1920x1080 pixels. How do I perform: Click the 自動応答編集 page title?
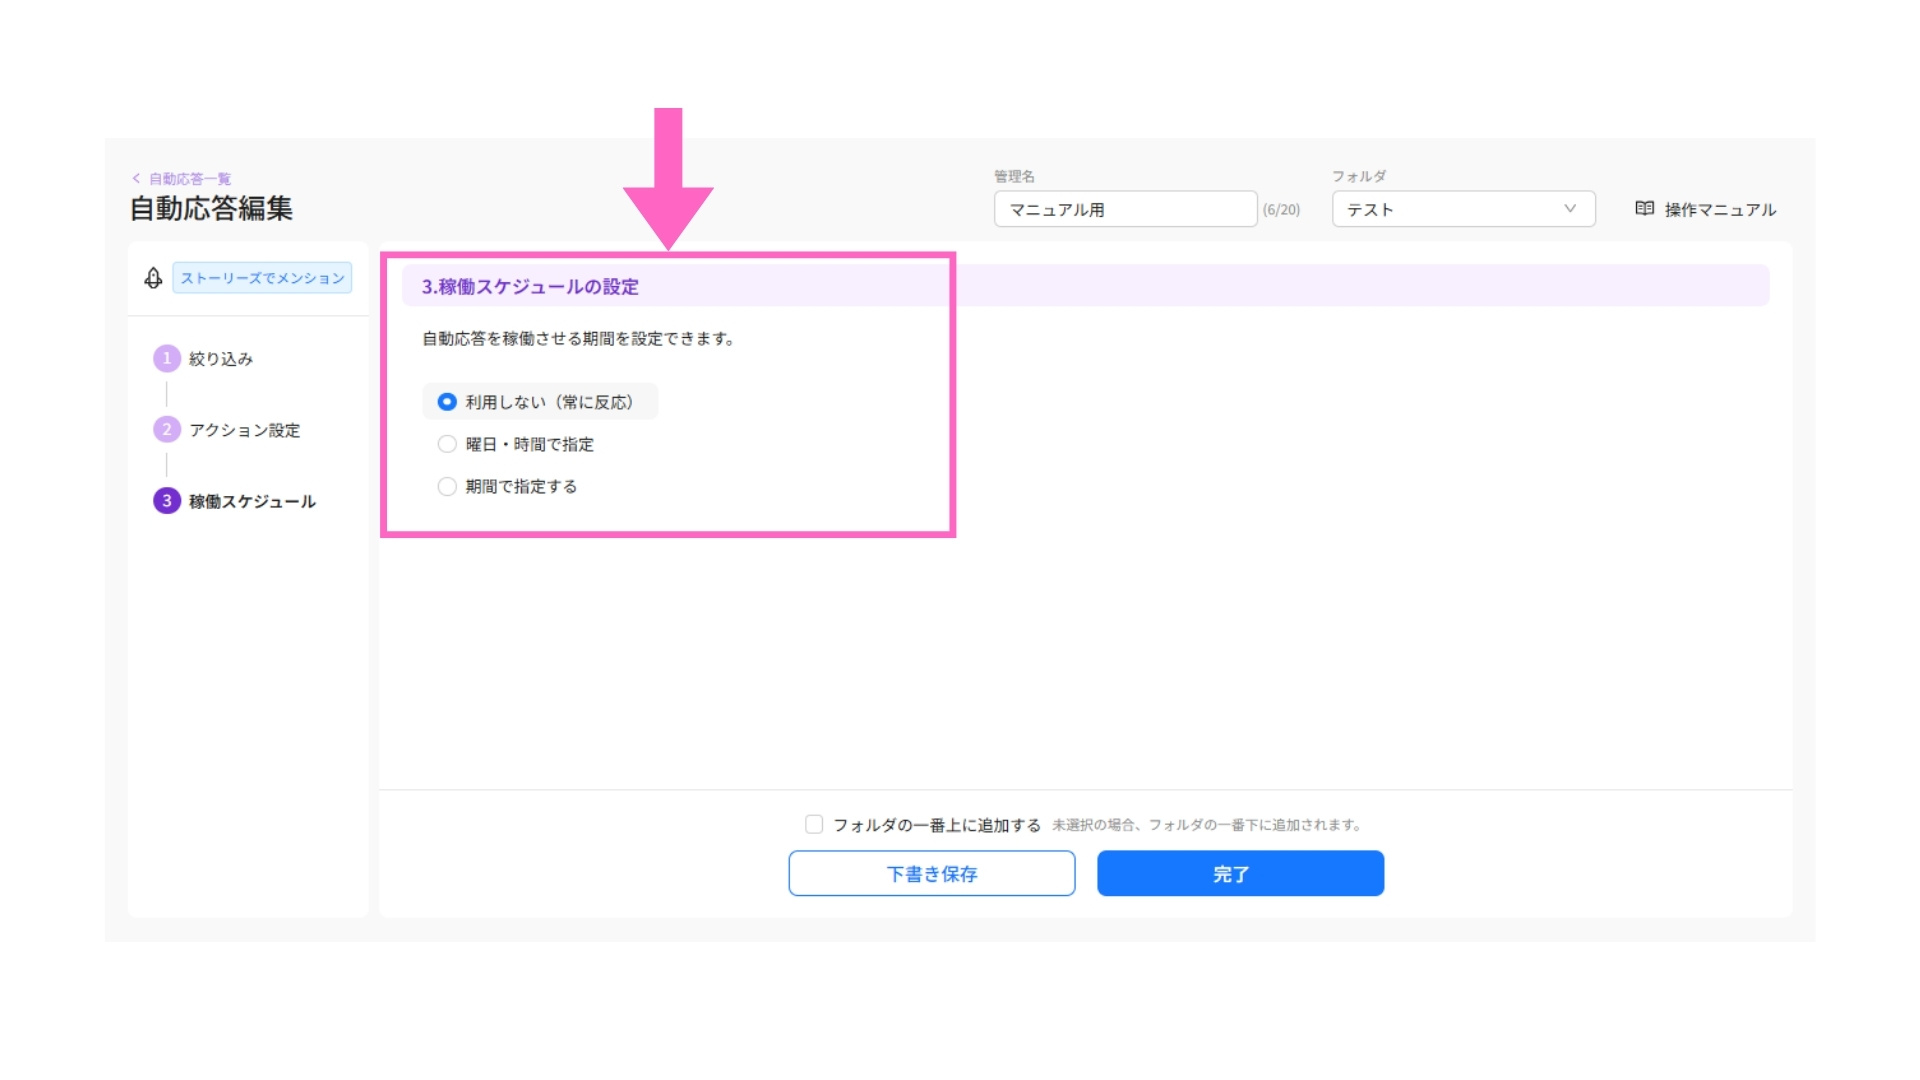coord(211,208)
